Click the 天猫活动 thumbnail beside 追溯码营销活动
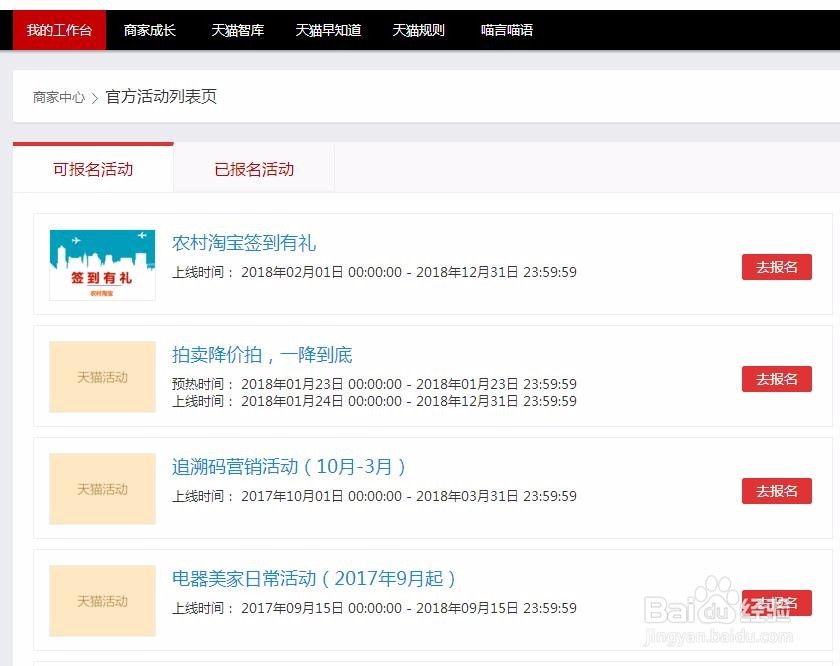Viewport: 840px width, 666px height. [102, 489]
